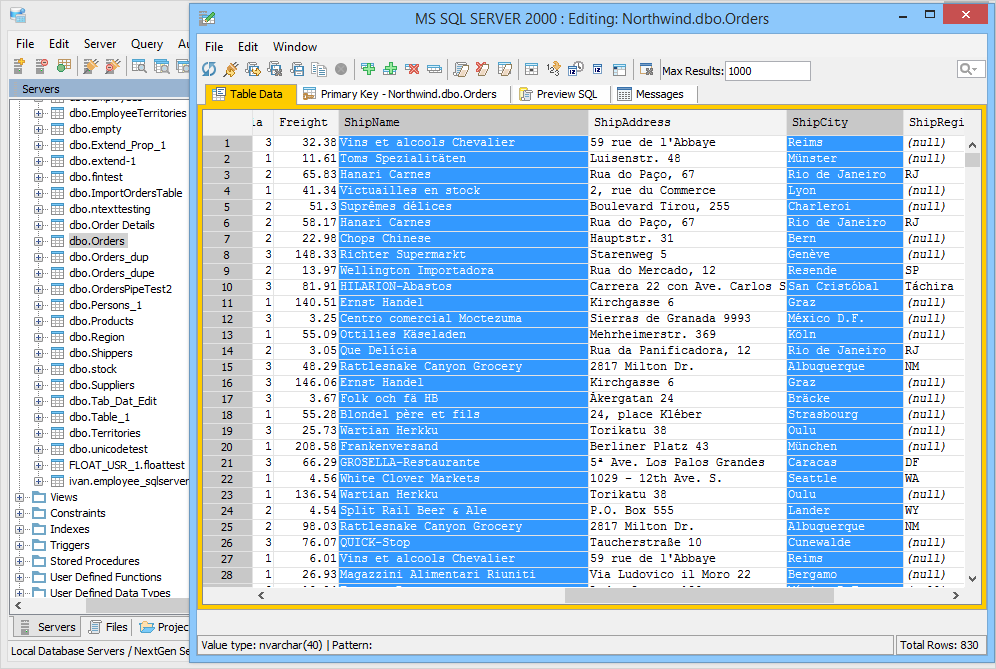This screenshot has width=996, height=669.
Task: Click the blue row edit icon beside delete
Action: [434, 69]
